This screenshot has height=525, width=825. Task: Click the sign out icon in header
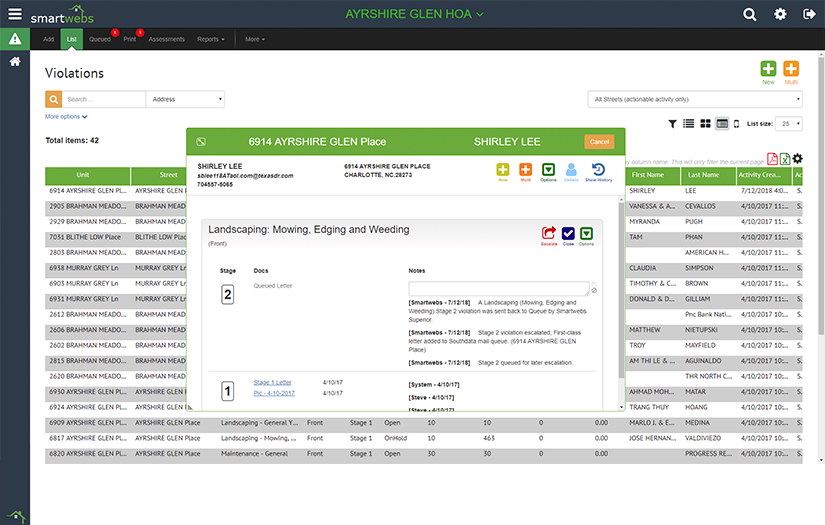[x=809, y=14]
